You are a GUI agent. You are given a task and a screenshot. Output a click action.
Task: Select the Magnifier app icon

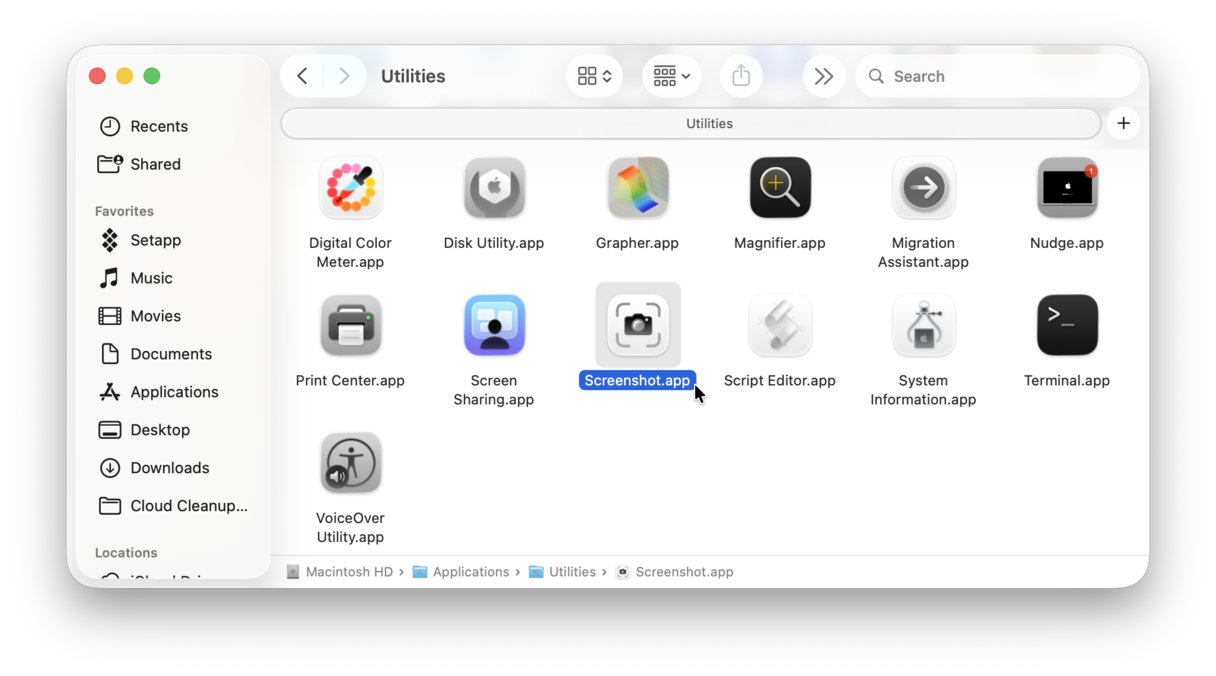tap(780, 188)
